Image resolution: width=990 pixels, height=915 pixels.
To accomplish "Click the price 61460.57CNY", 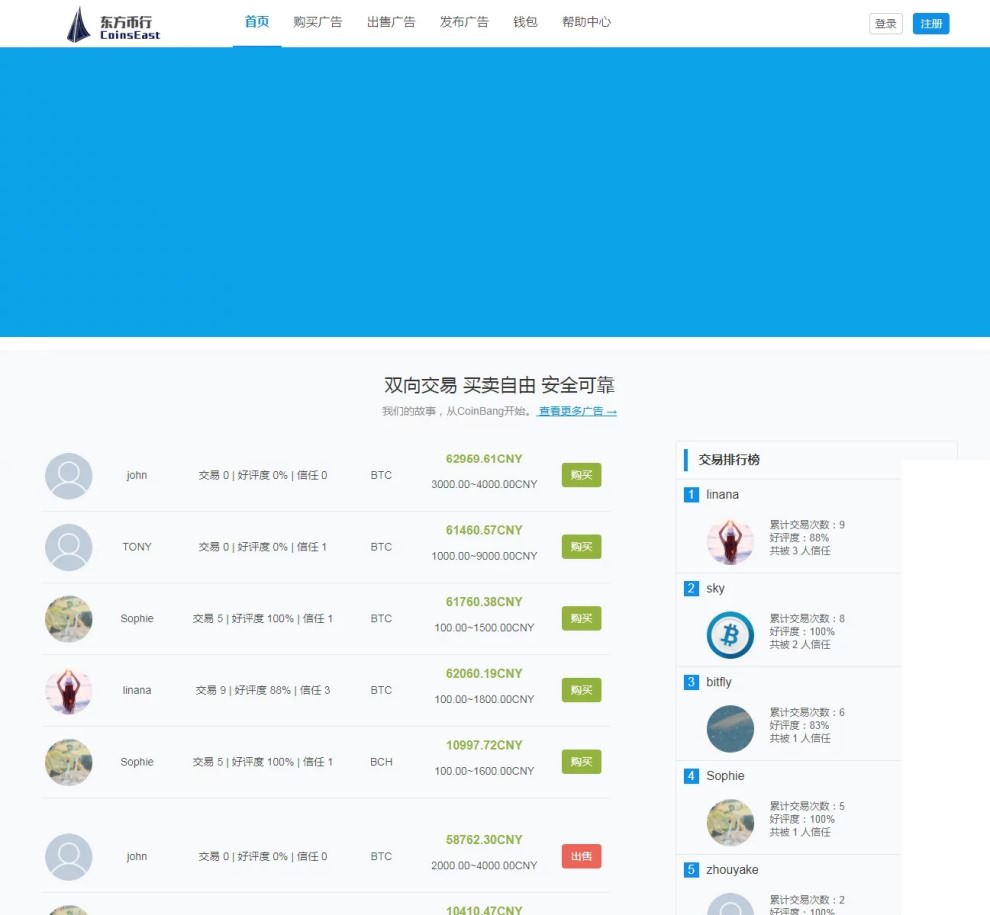I will coord(484,530).
